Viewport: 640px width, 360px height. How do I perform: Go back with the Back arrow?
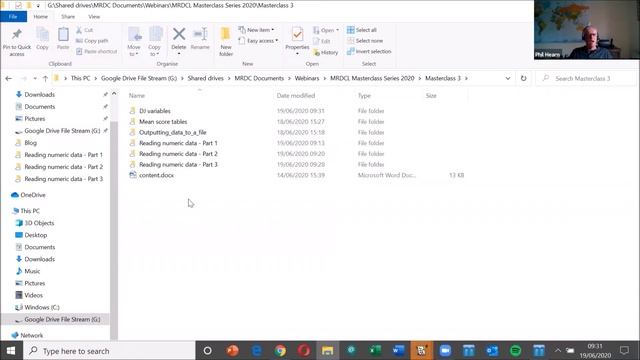pos(9,78)
